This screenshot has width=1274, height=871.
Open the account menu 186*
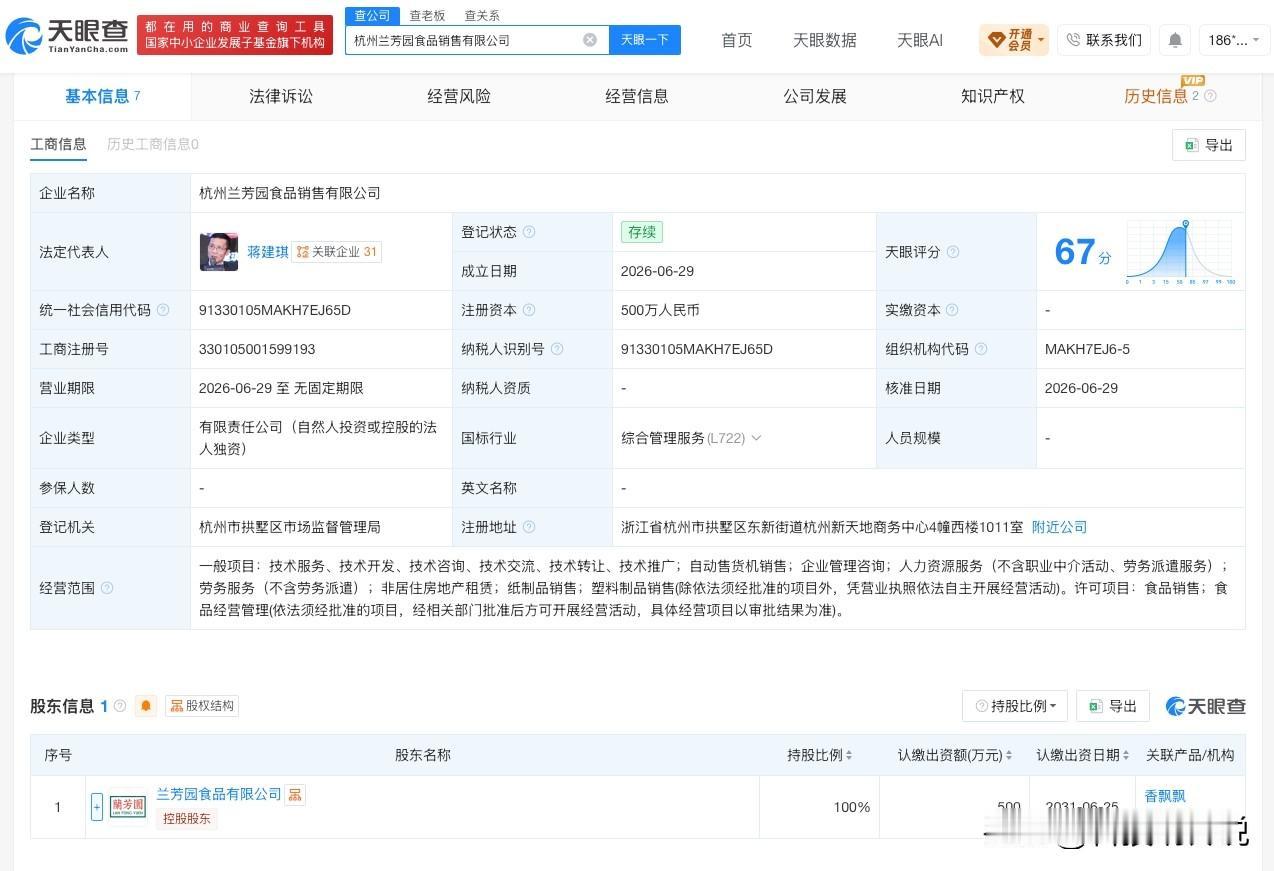1234,40
